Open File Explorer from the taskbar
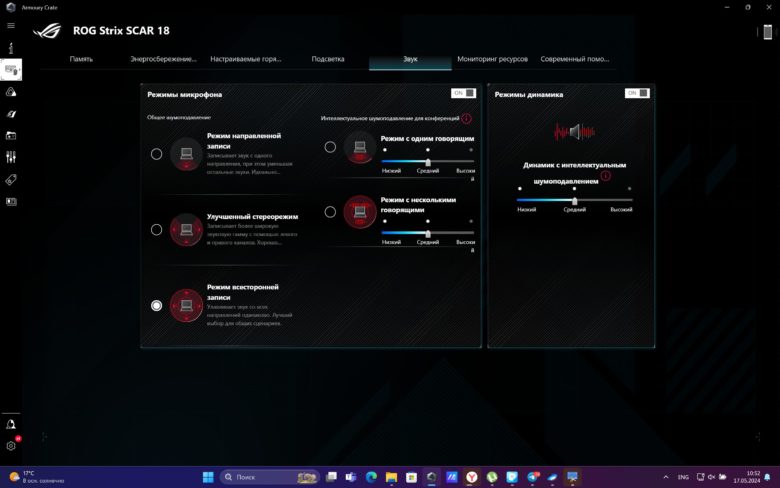Image resolution: width=780 pixels, height=488 pixels. tap(391, 477)
